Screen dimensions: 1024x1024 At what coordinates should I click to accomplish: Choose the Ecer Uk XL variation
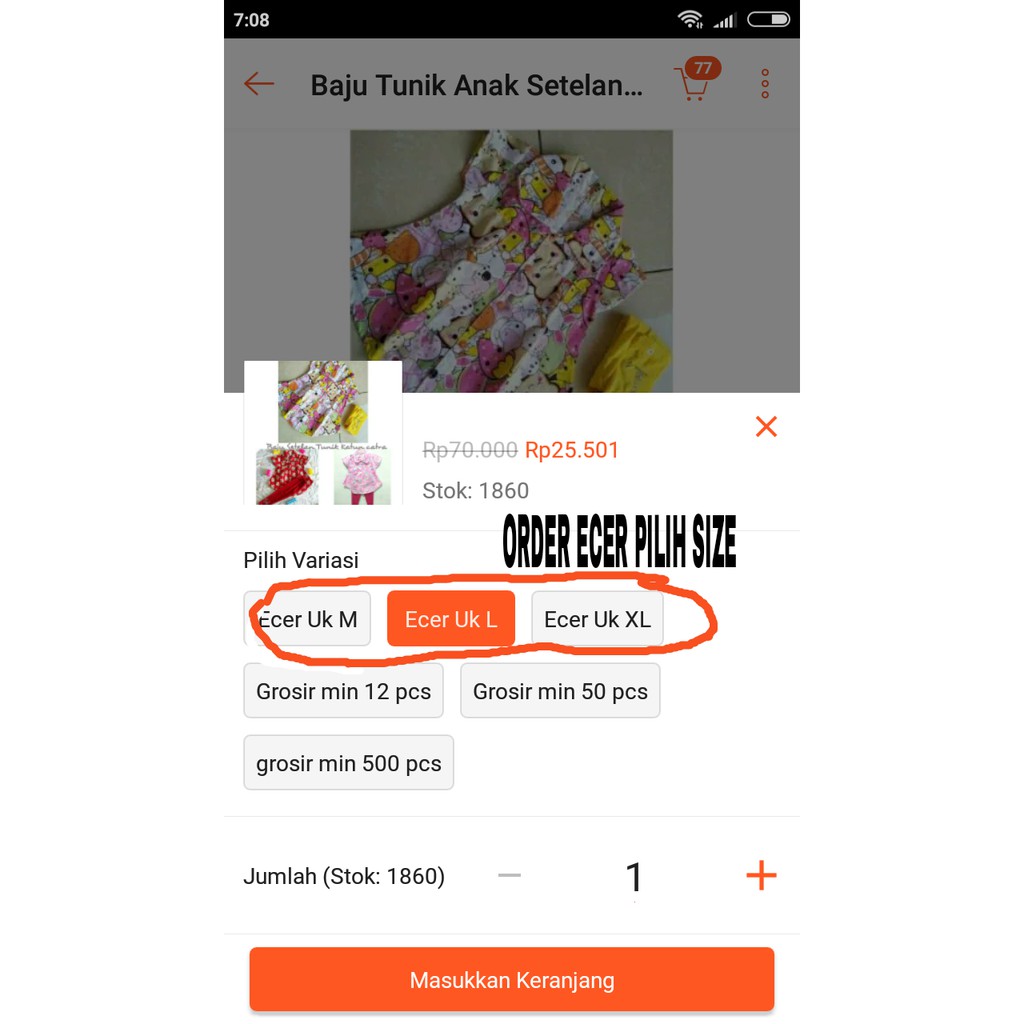point(597,618)
